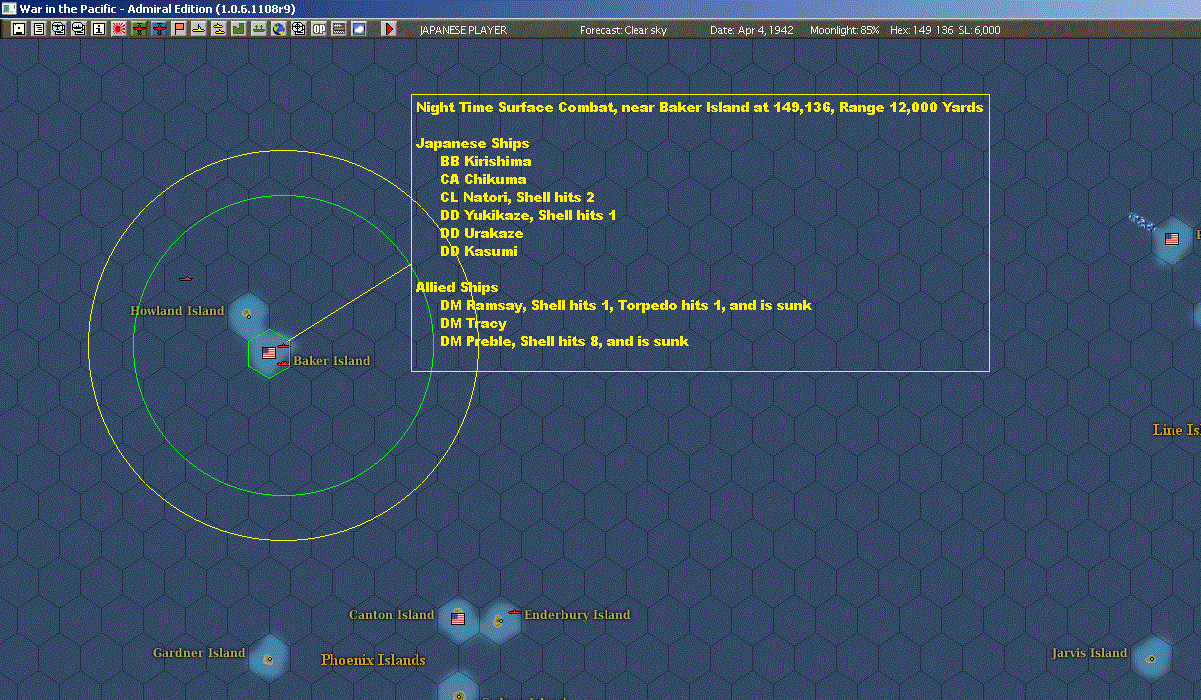
Task: Open the globe toolbar icon
Action: click(x=279, y=29)
